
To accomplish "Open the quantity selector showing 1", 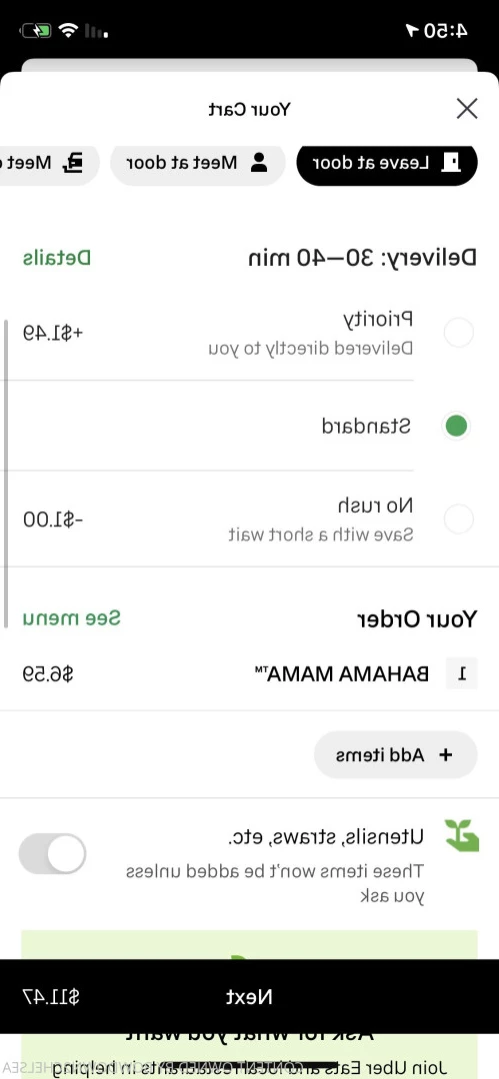I will [x=462, y=674].
